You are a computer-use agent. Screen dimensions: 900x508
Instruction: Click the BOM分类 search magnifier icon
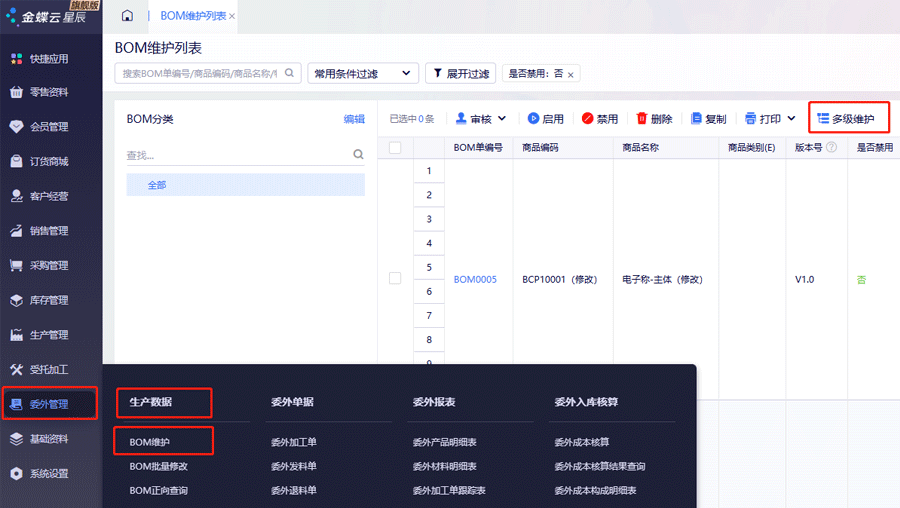click(x=358, y=154)
